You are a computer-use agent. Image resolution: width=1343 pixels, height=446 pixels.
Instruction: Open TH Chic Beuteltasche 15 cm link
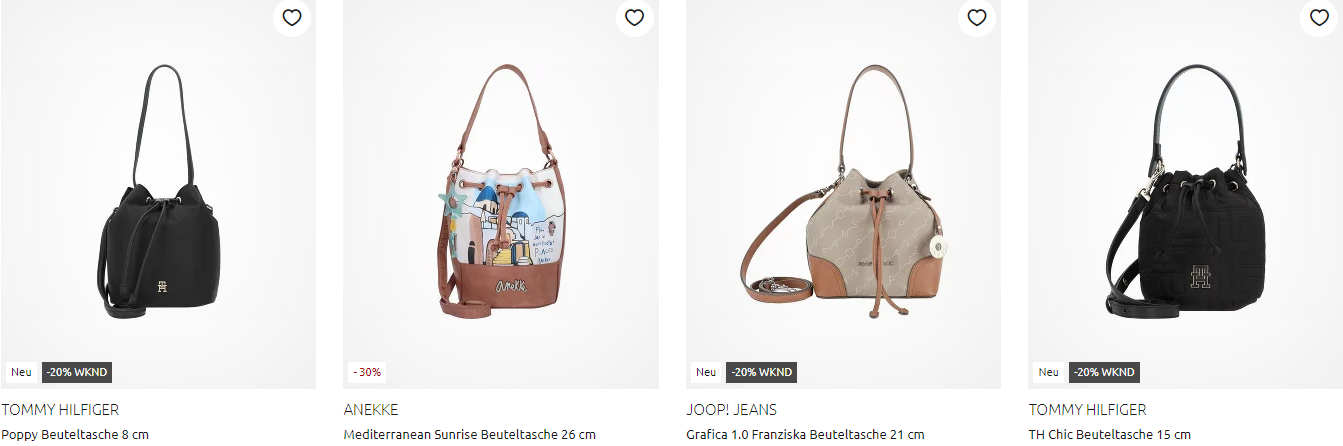coord(1110,435)
